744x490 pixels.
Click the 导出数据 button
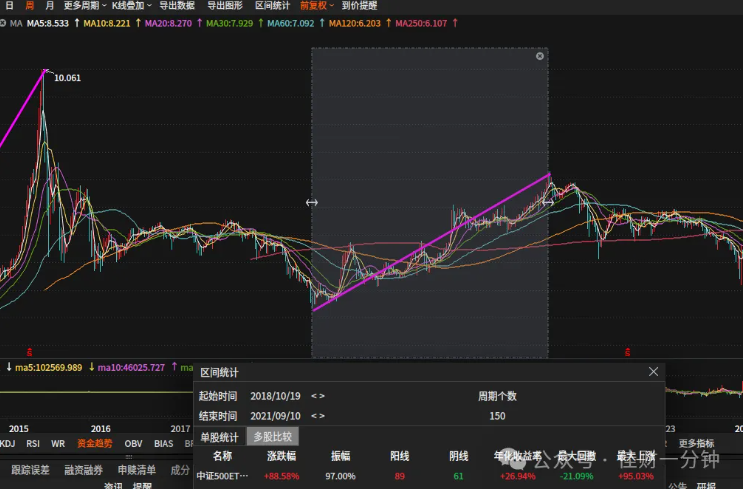[177, 6]
